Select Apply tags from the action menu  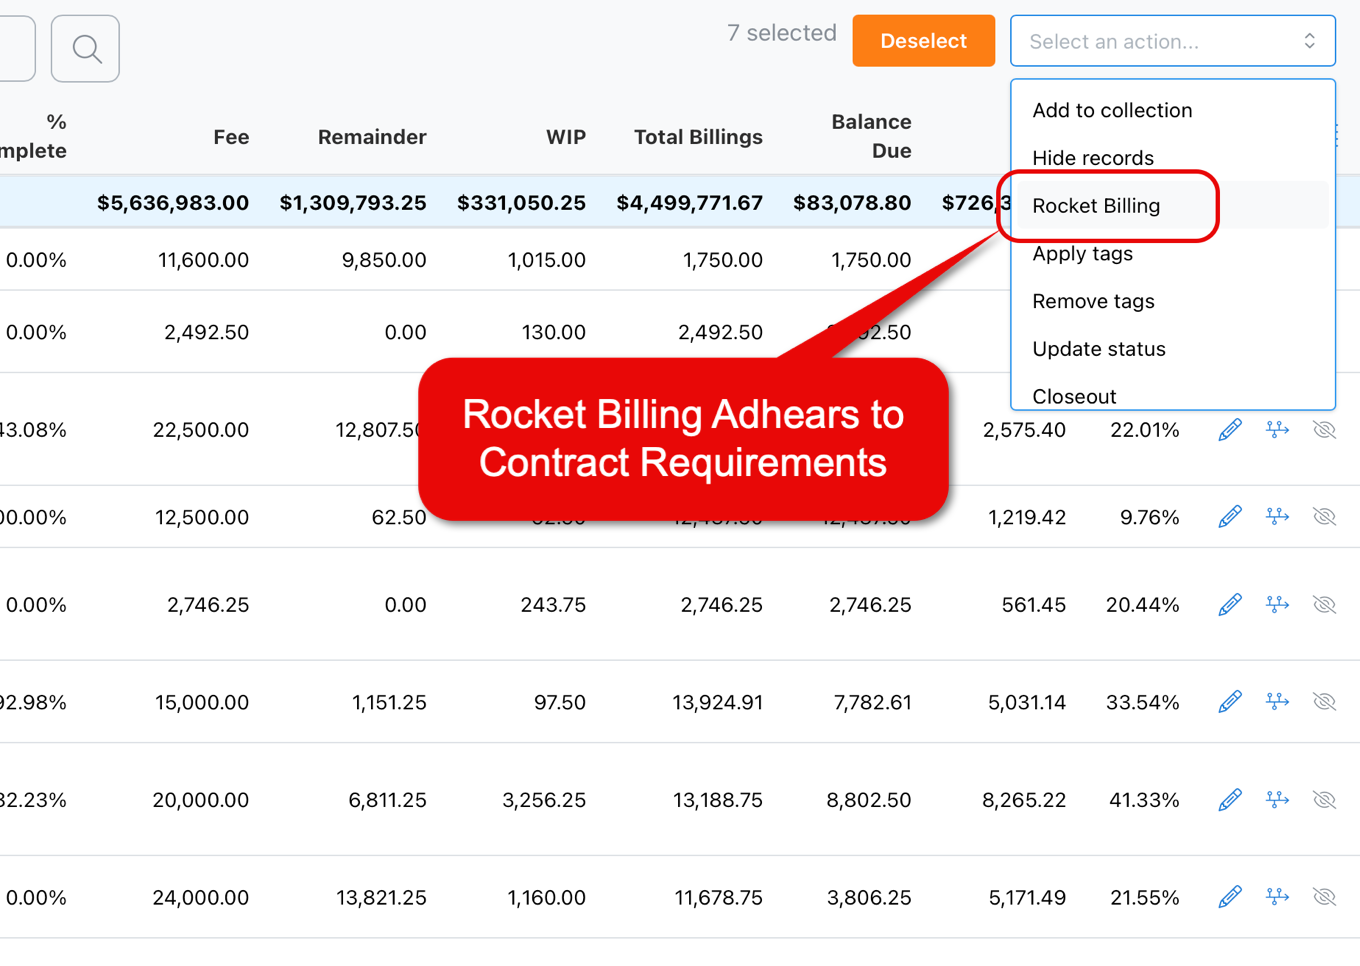1083,254
